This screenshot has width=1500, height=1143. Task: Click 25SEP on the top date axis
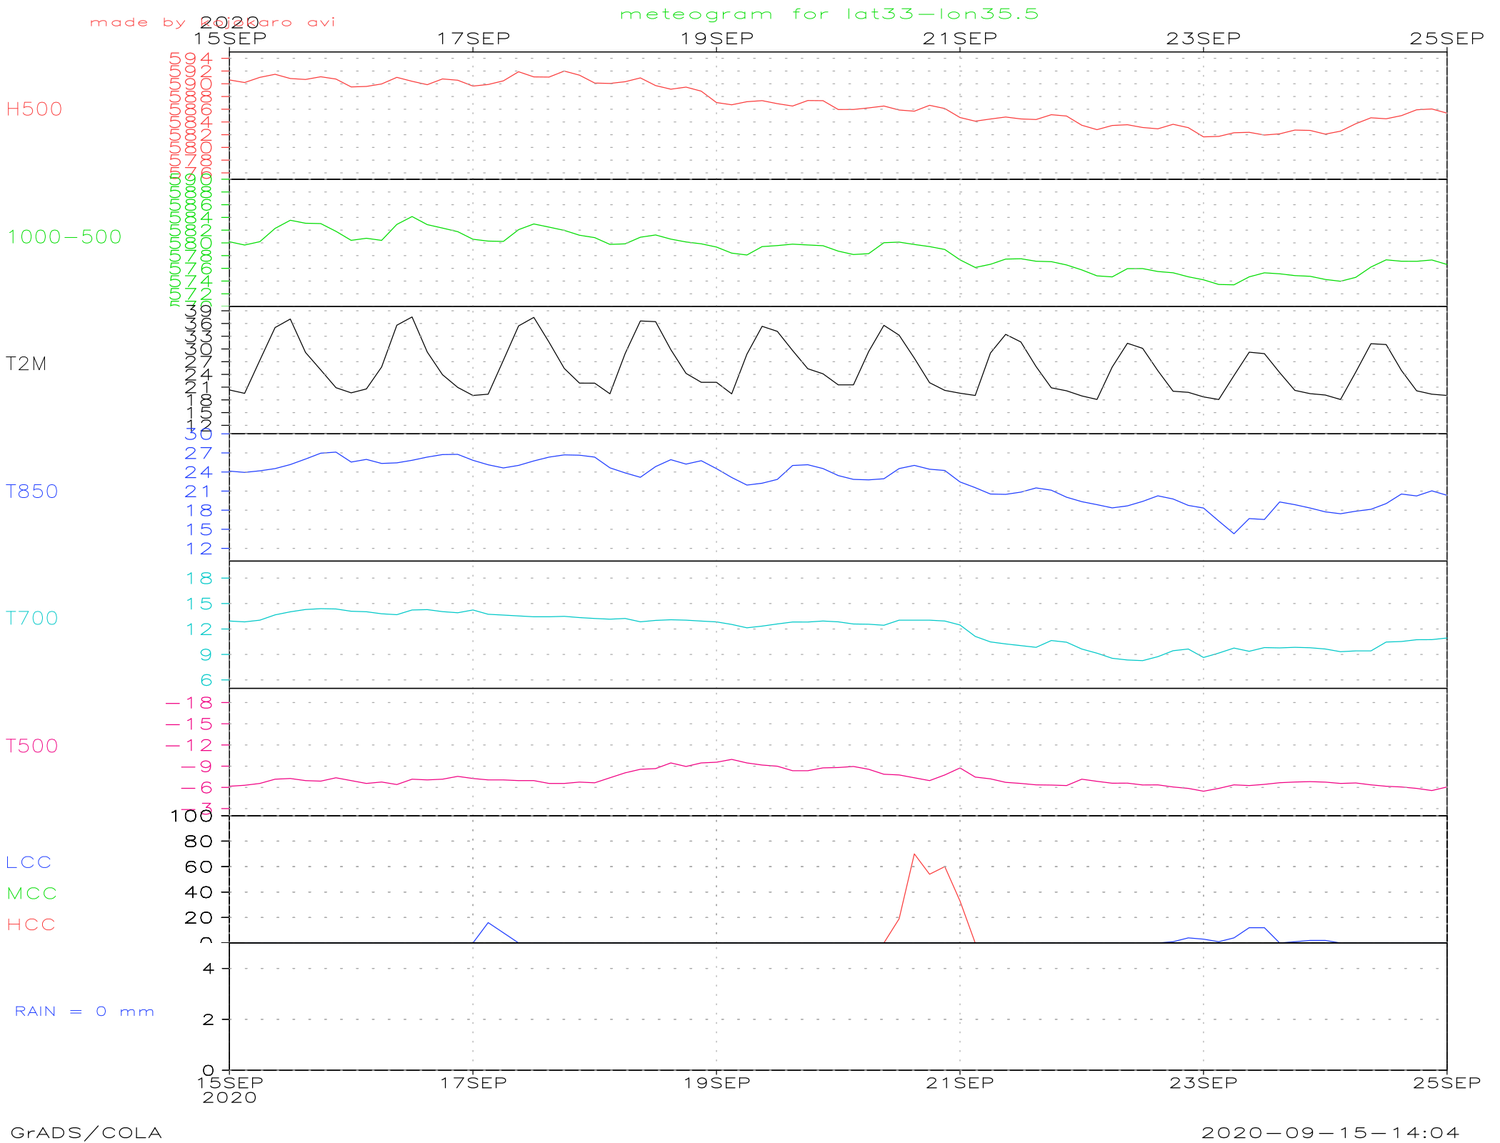click(1447, 38)
